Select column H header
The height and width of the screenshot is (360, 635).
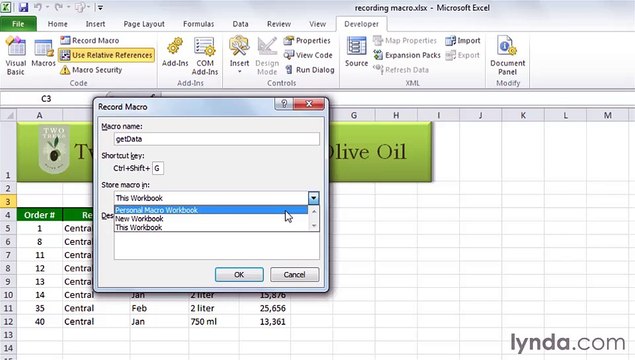[396, 115]
